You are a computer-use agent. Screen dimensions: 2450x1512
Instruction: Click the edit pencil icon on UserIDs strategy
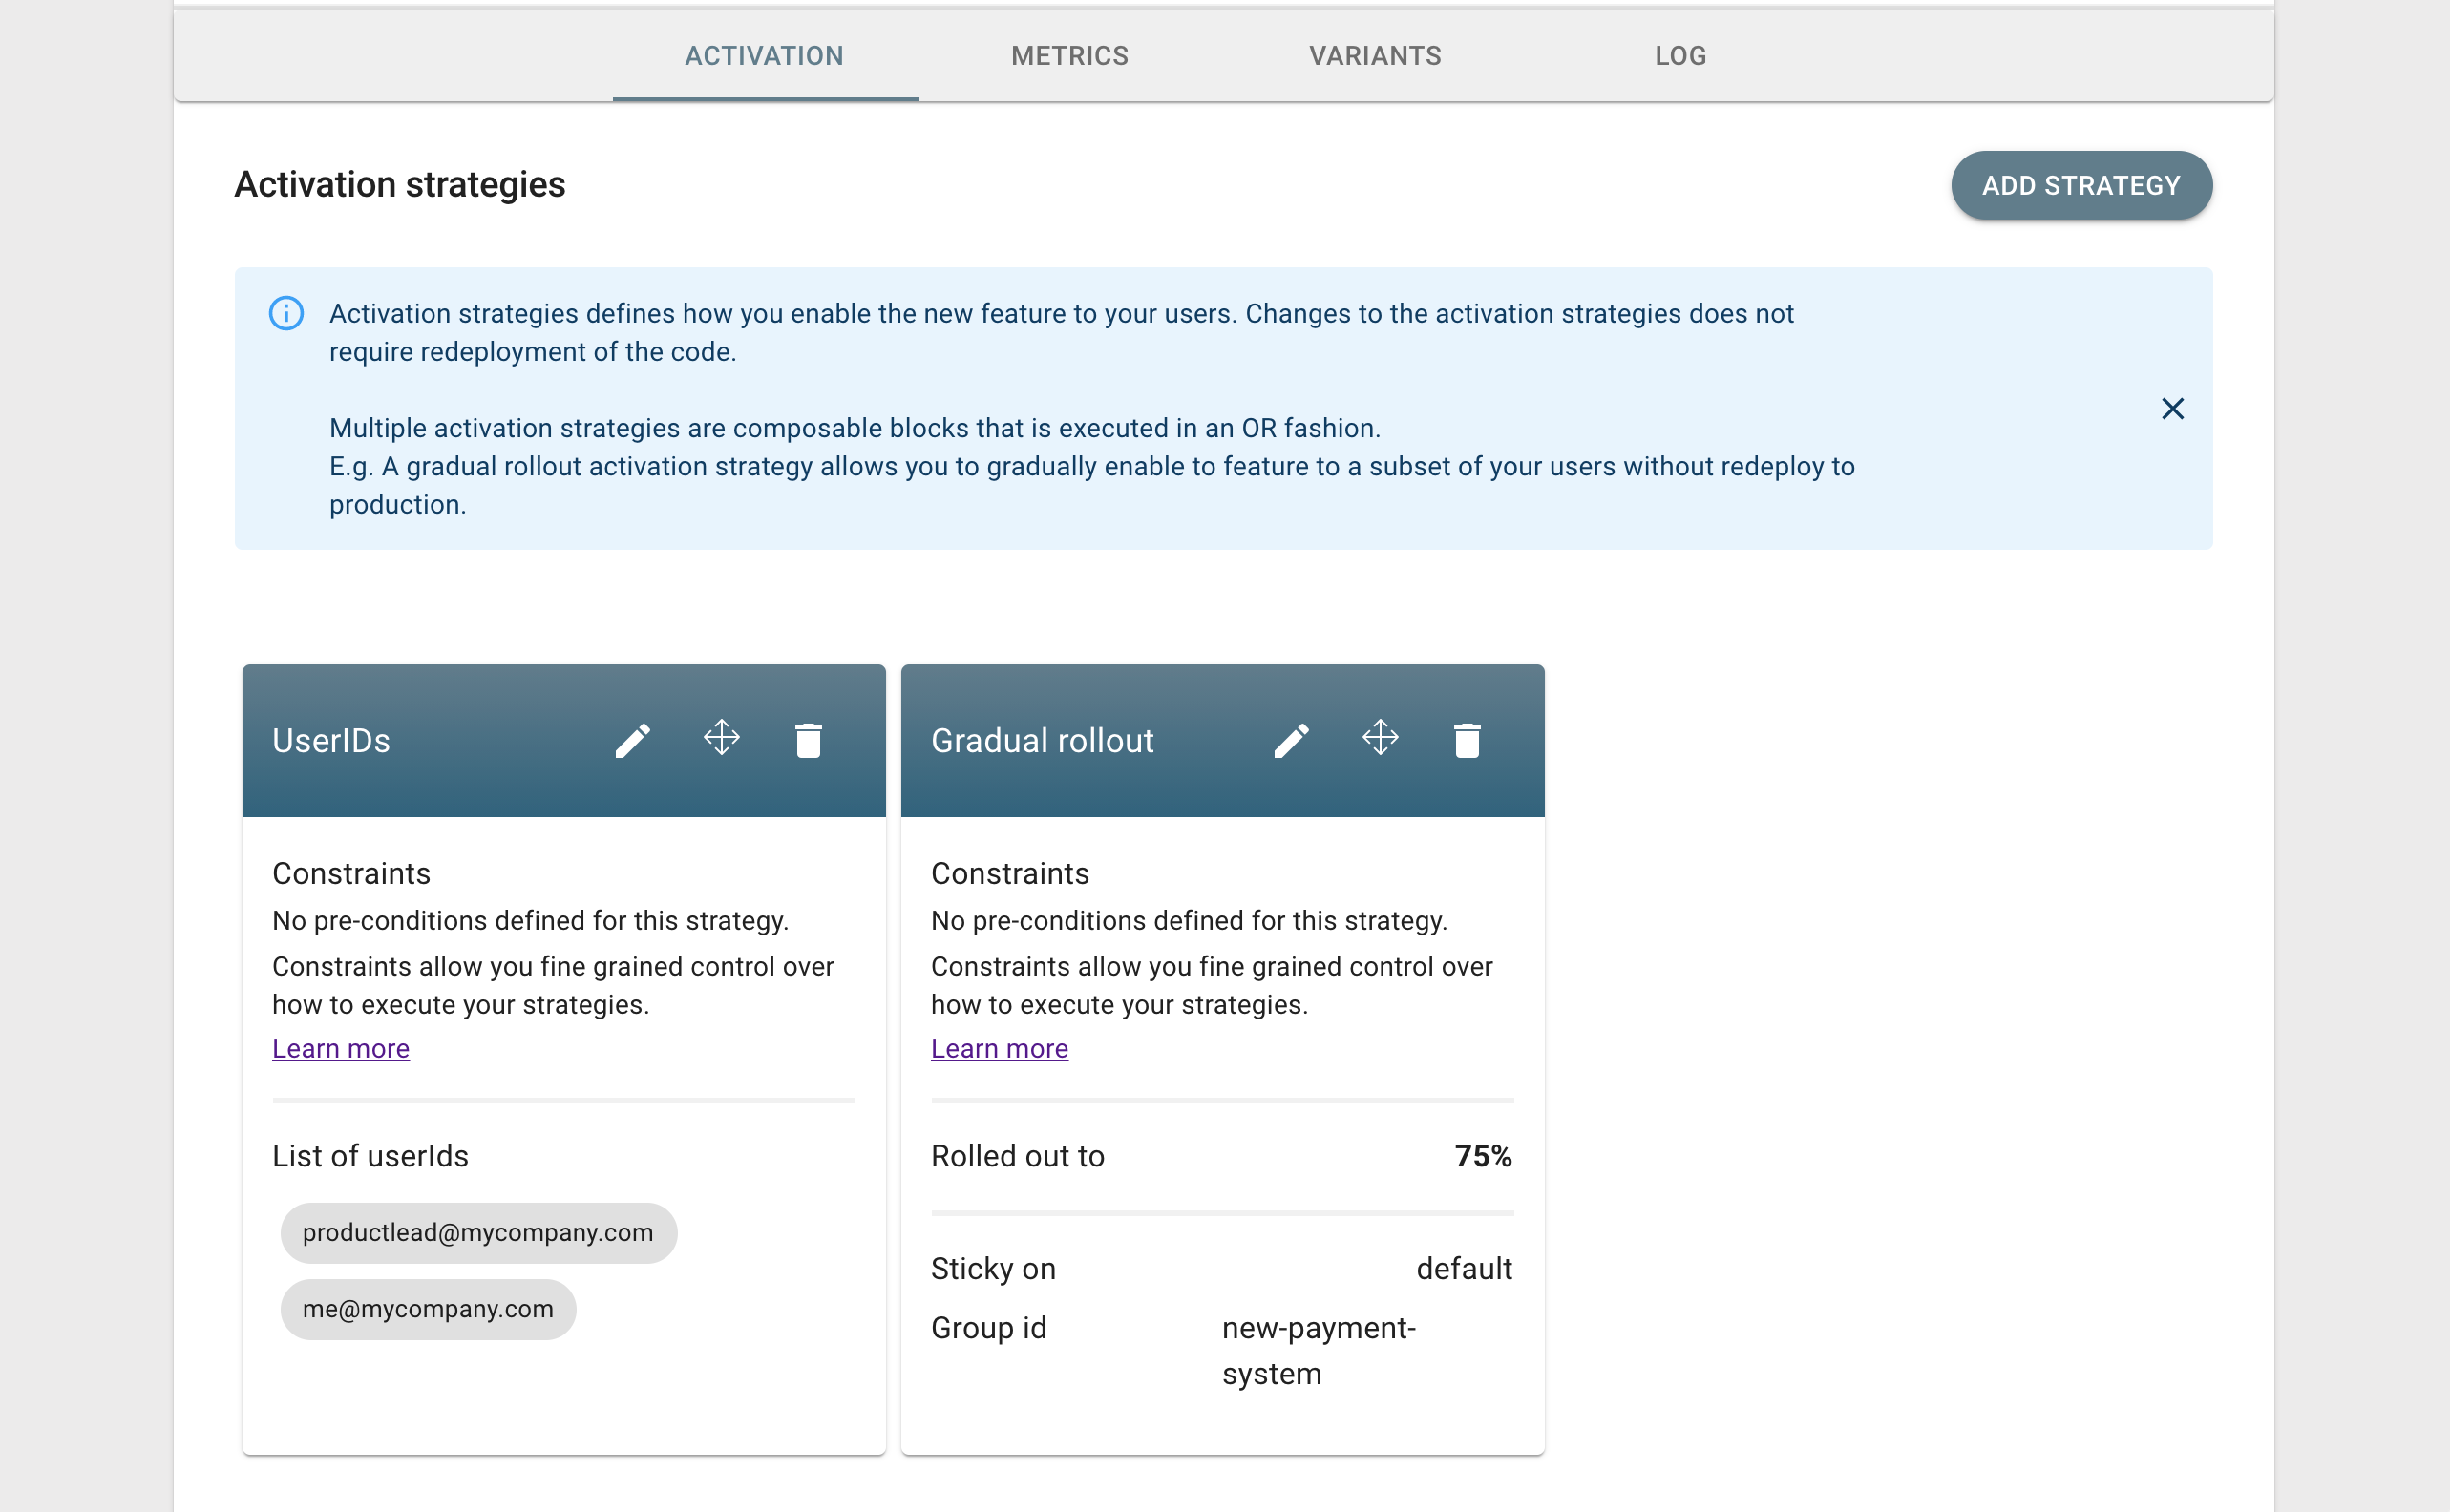coord(635,739)
